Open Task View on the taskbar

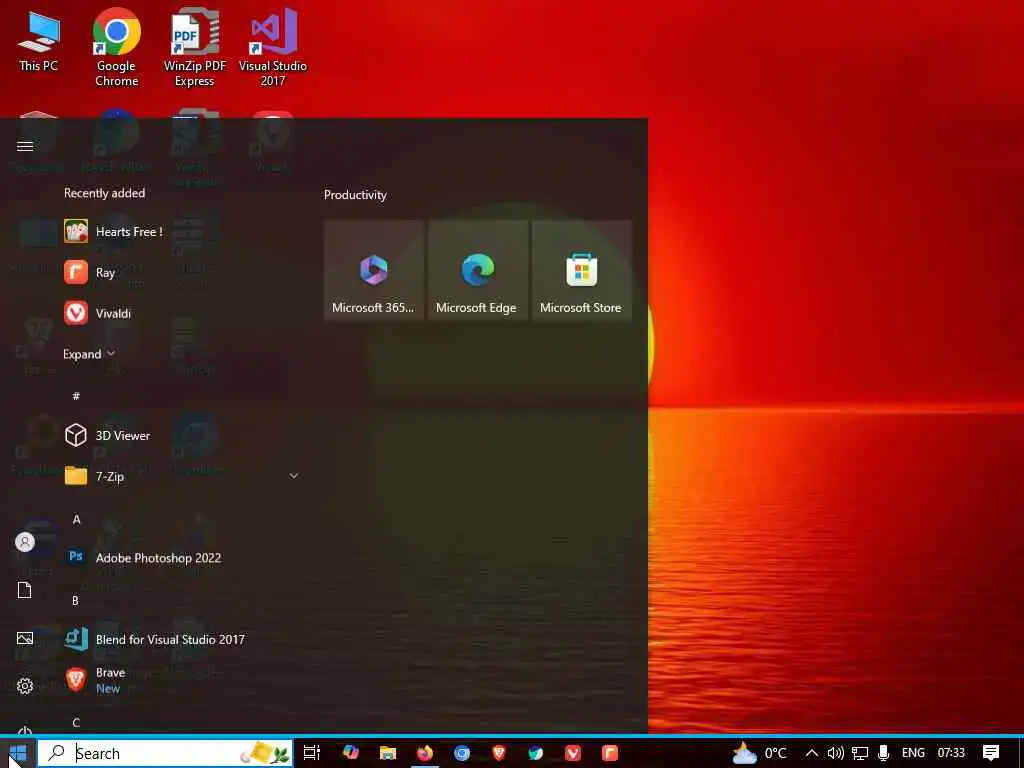[x=312, y=753]
